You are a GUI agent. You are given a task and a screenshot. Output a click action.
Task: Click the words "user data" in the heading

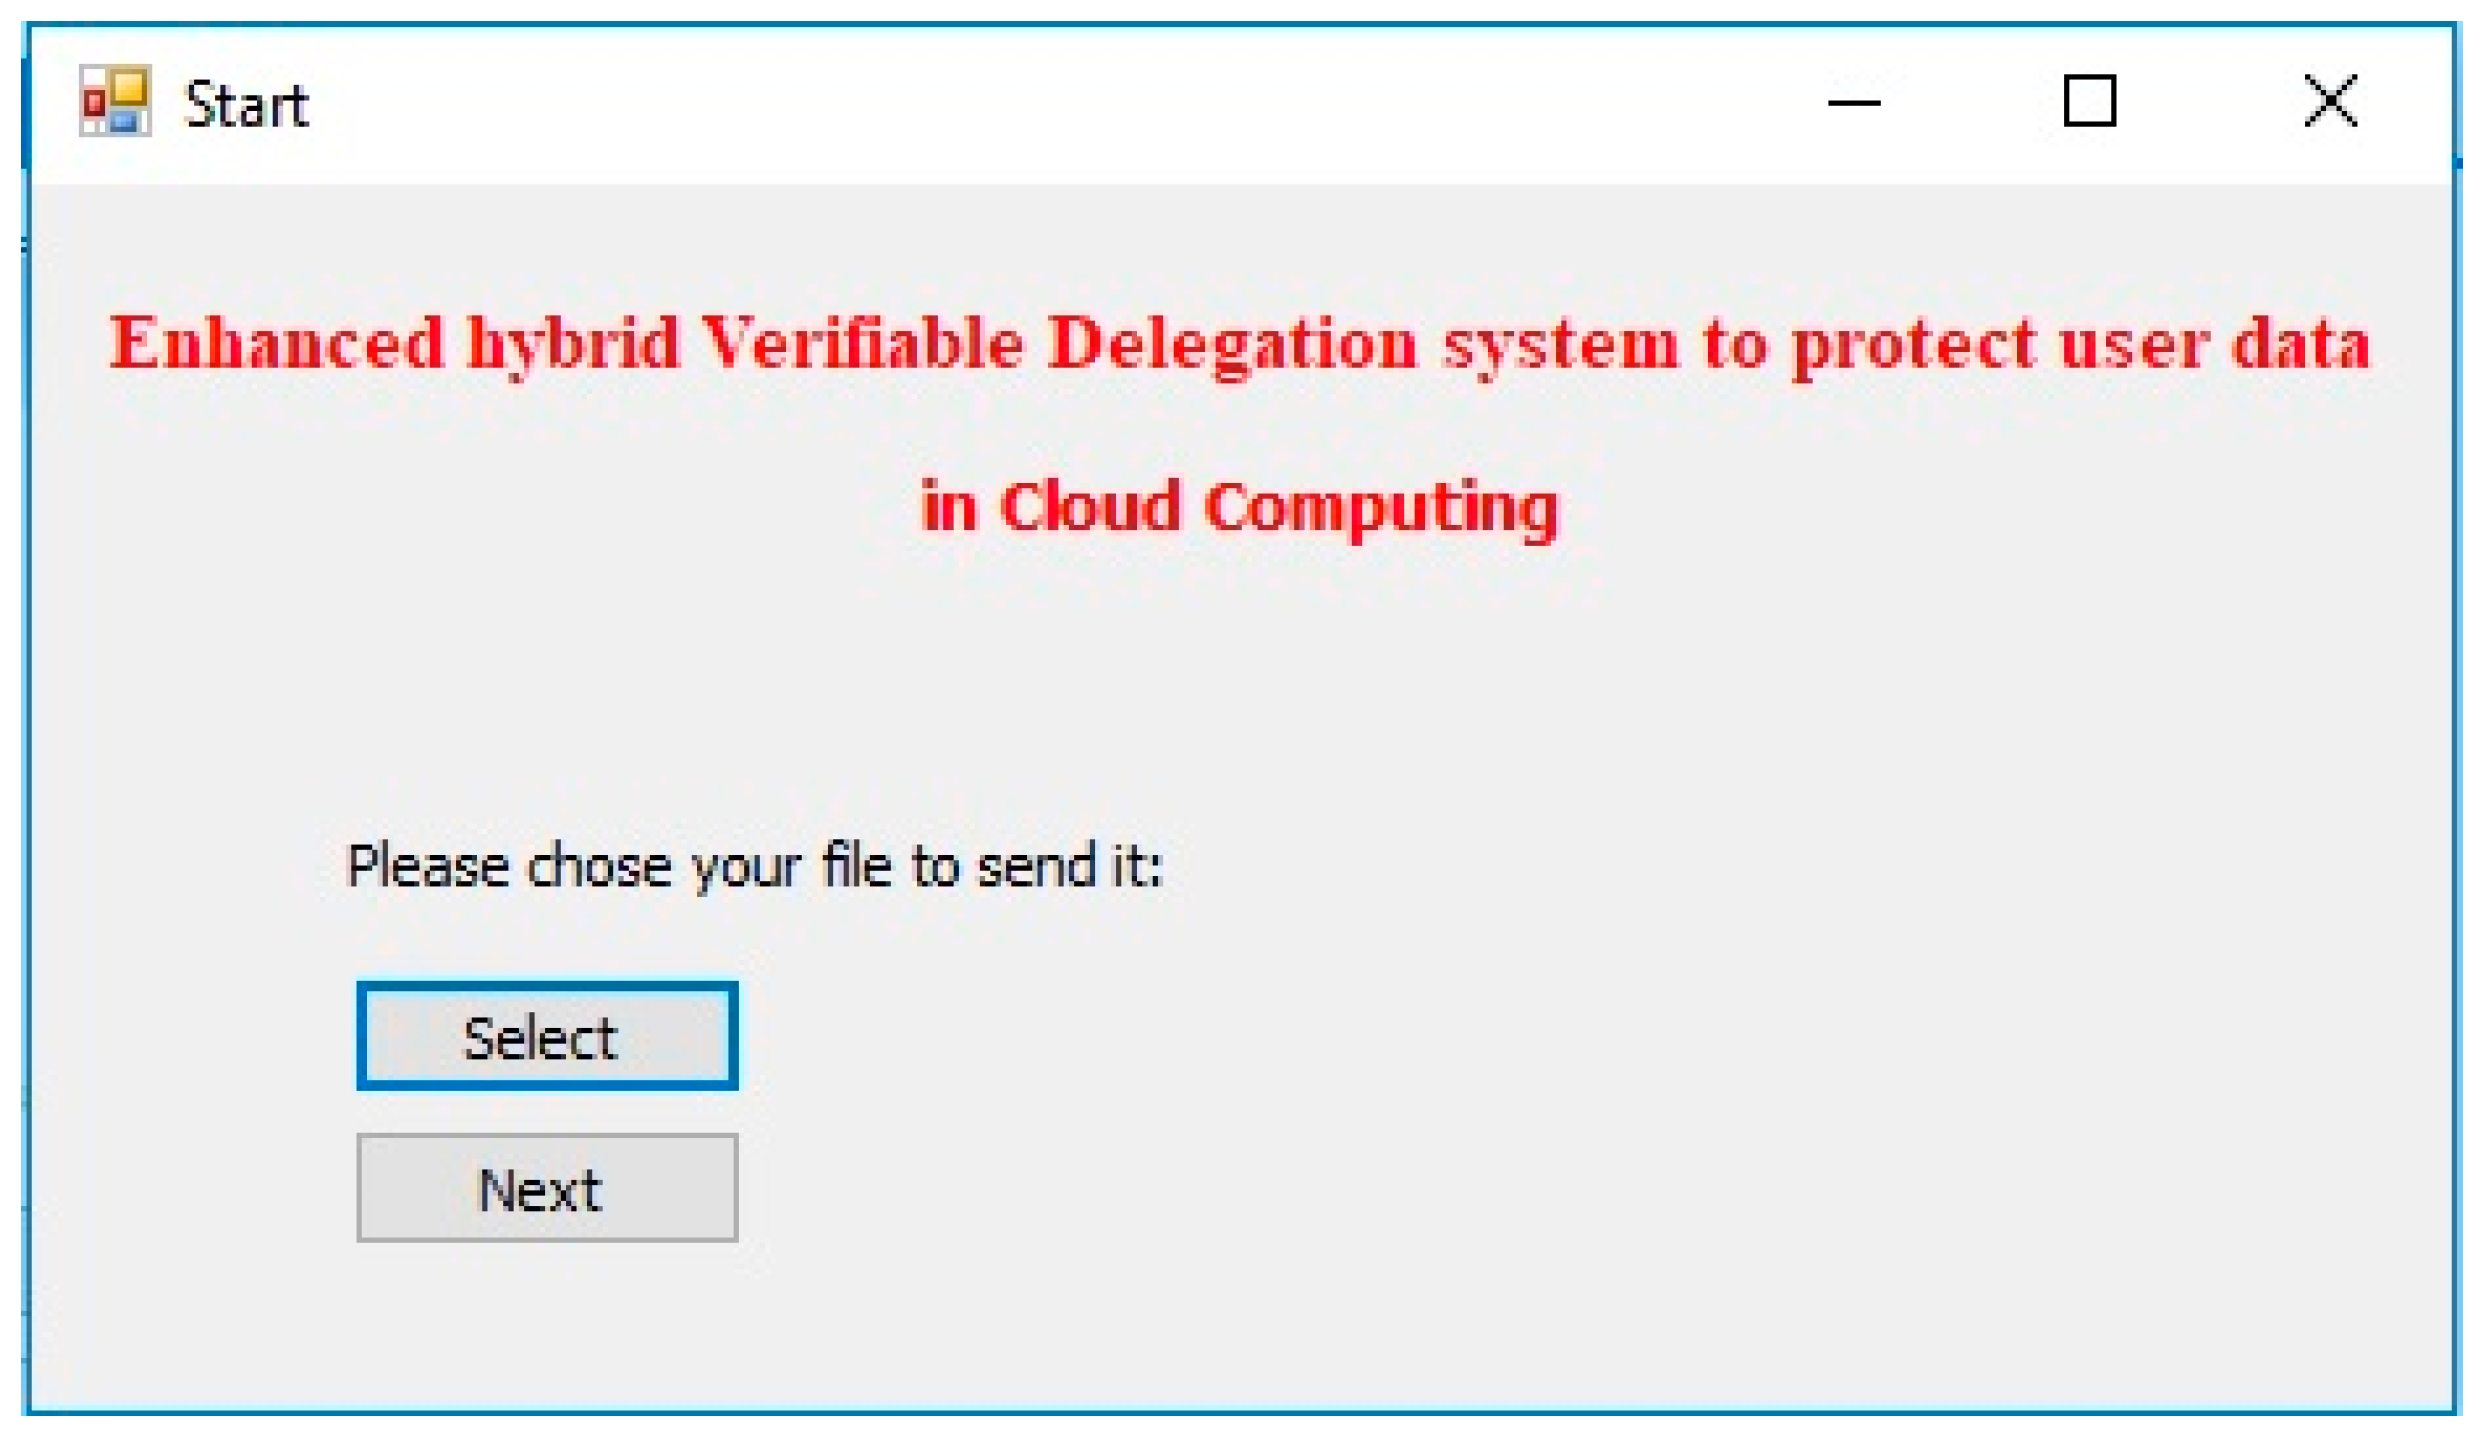click(2214, 343)
